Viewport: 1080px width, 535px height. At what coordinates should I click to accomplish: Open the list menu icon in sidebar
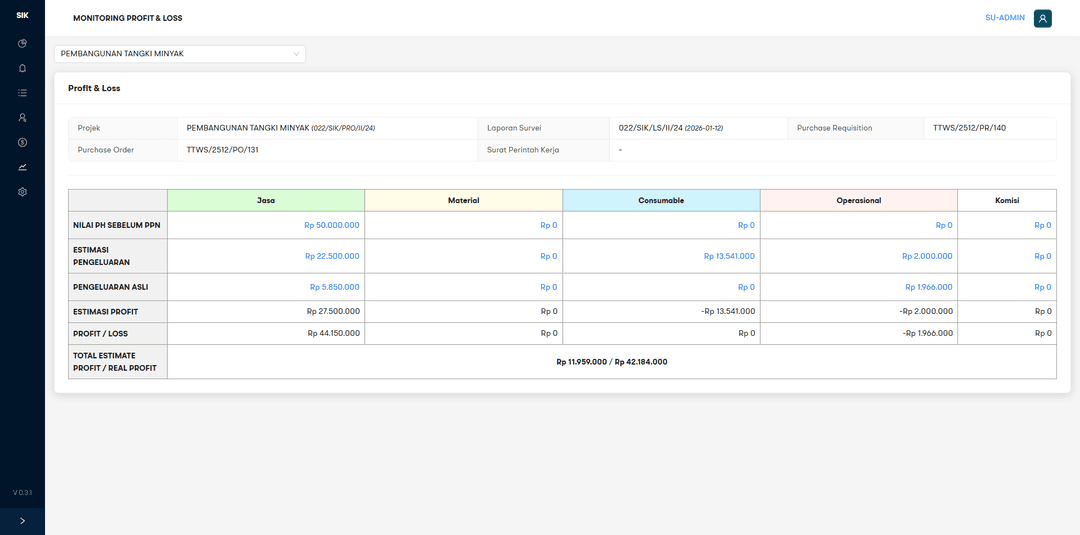click(22, 93)
